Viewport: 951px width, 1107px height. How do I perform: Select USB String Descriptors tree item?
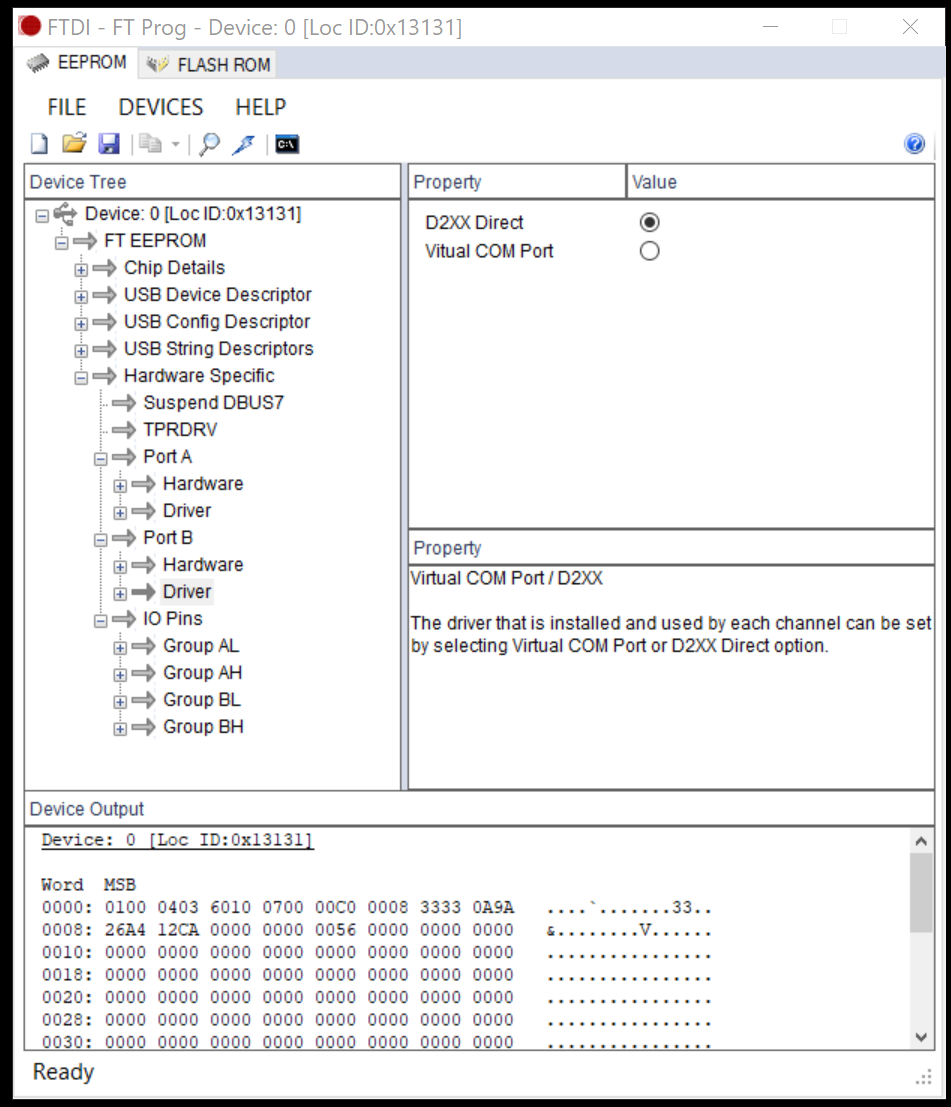(218, 348)
